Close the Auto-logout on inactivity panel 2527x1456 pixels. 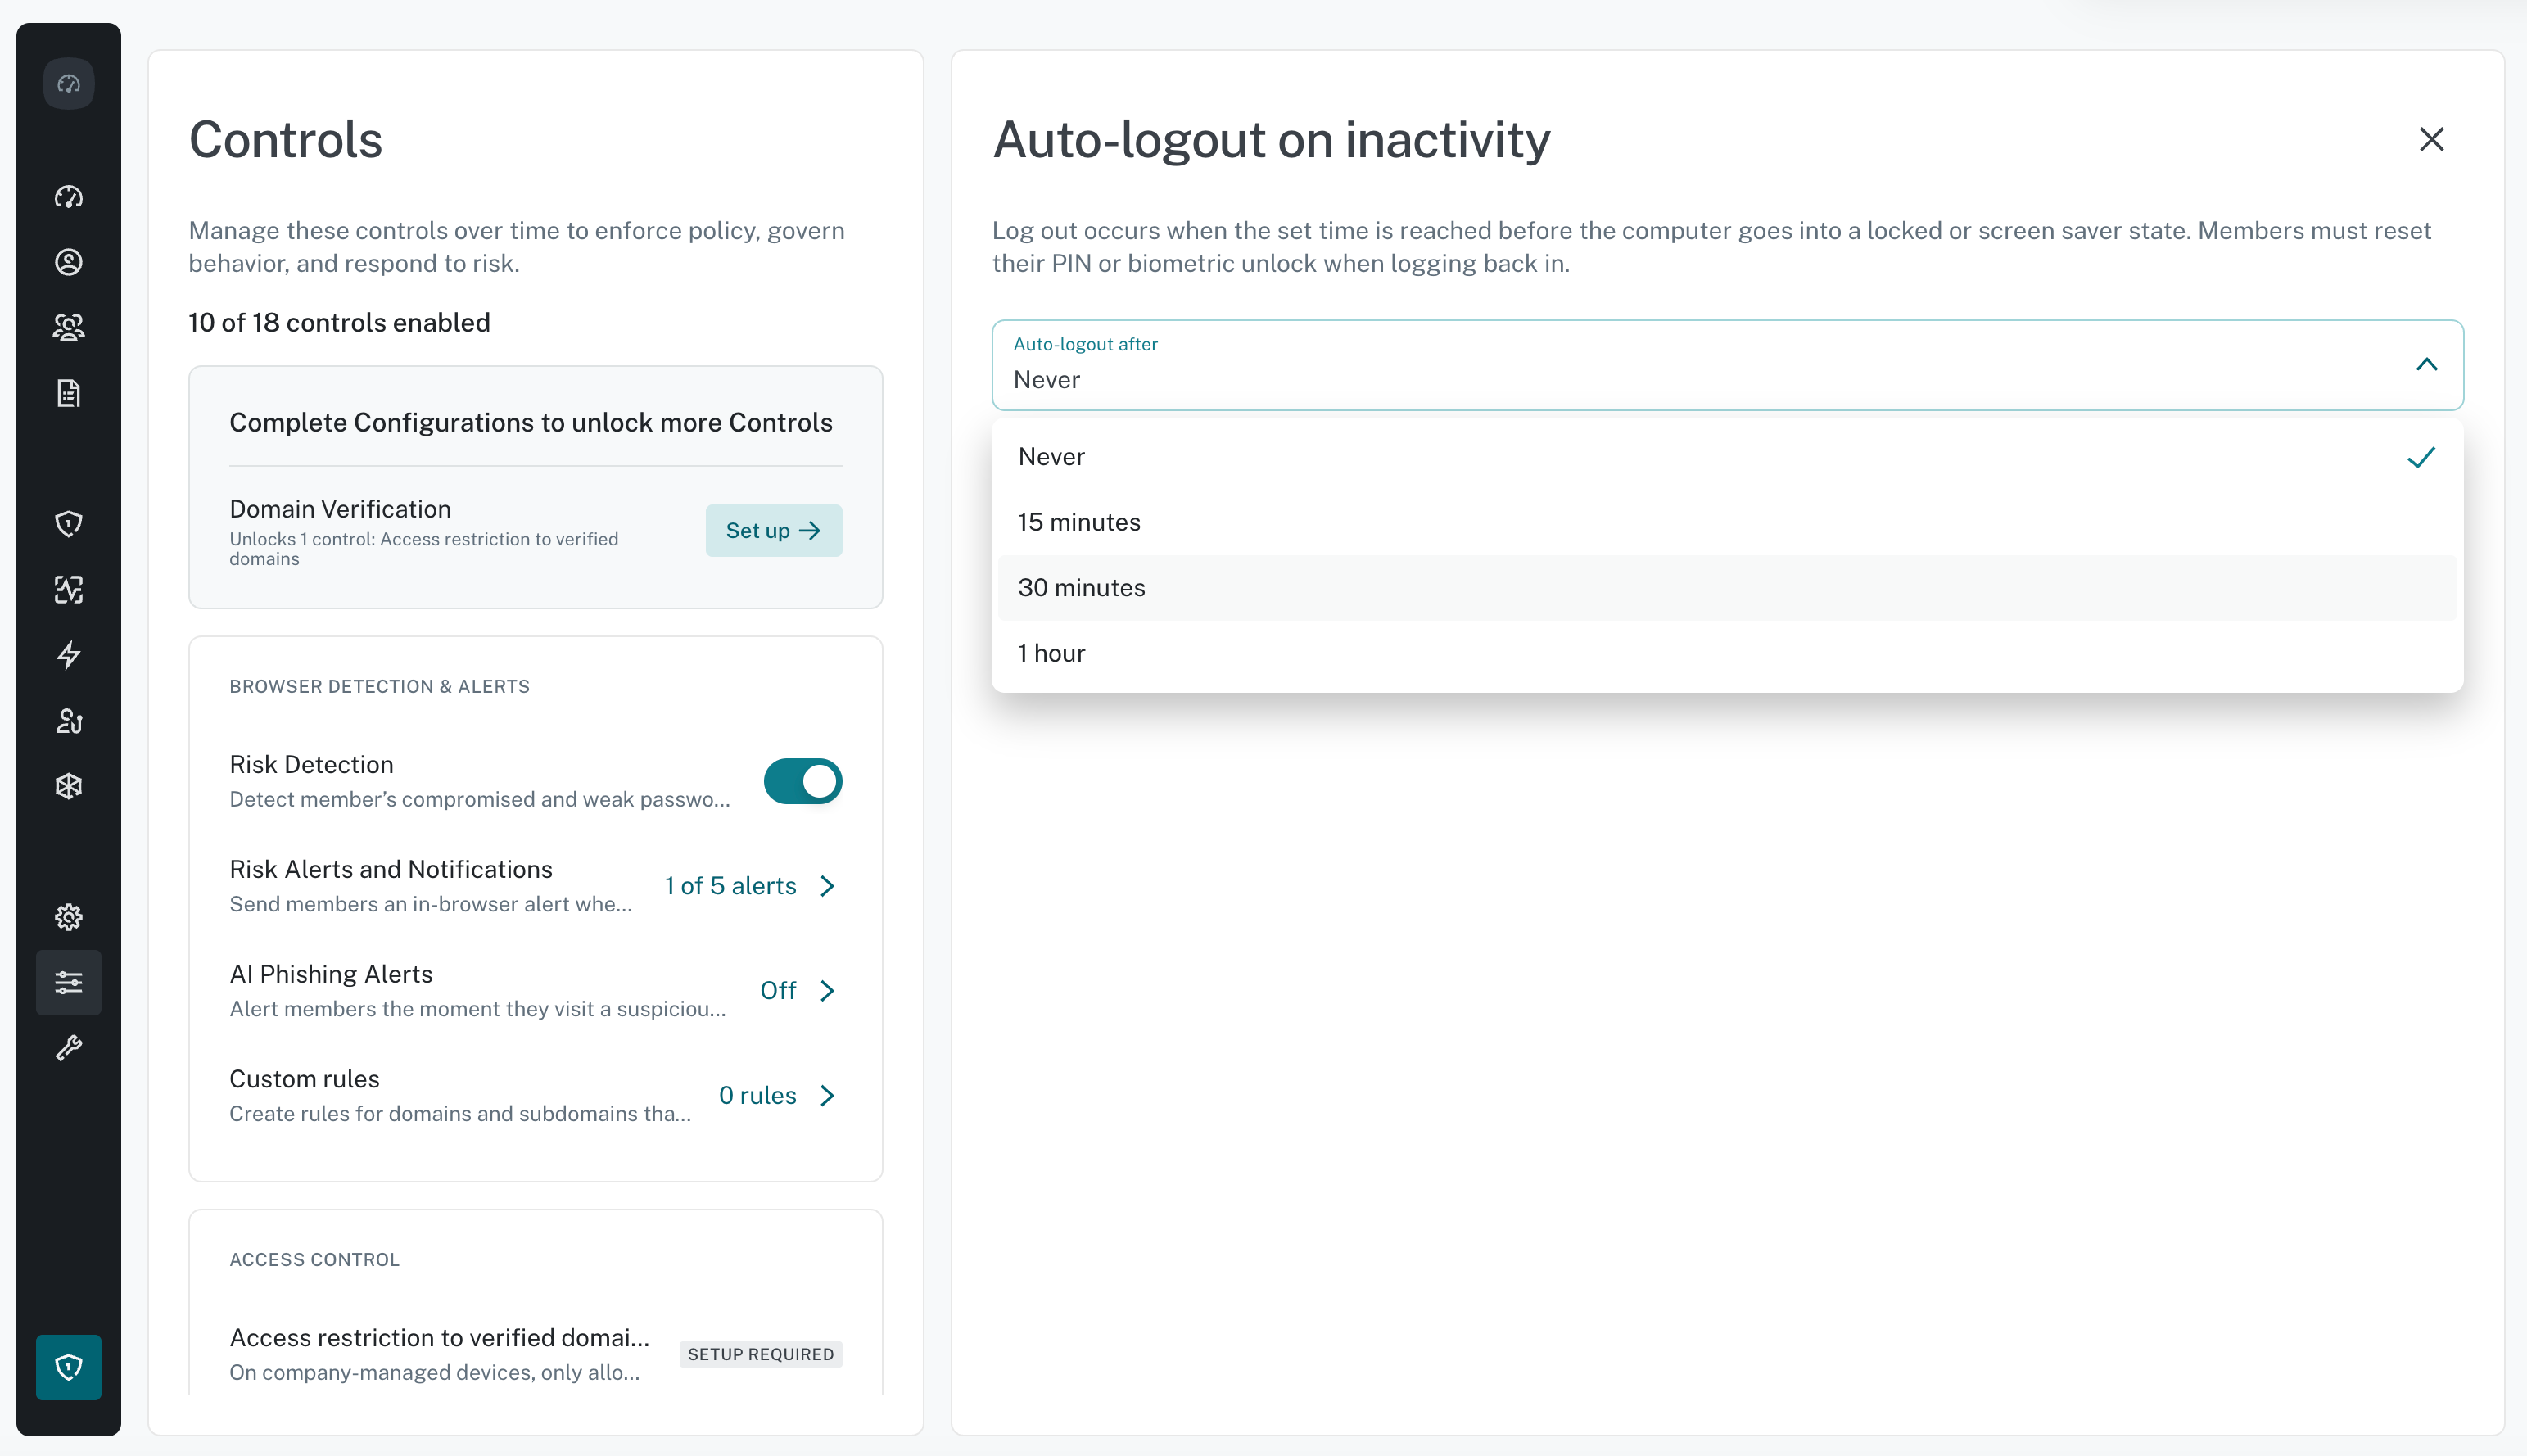pos(2431,139)
